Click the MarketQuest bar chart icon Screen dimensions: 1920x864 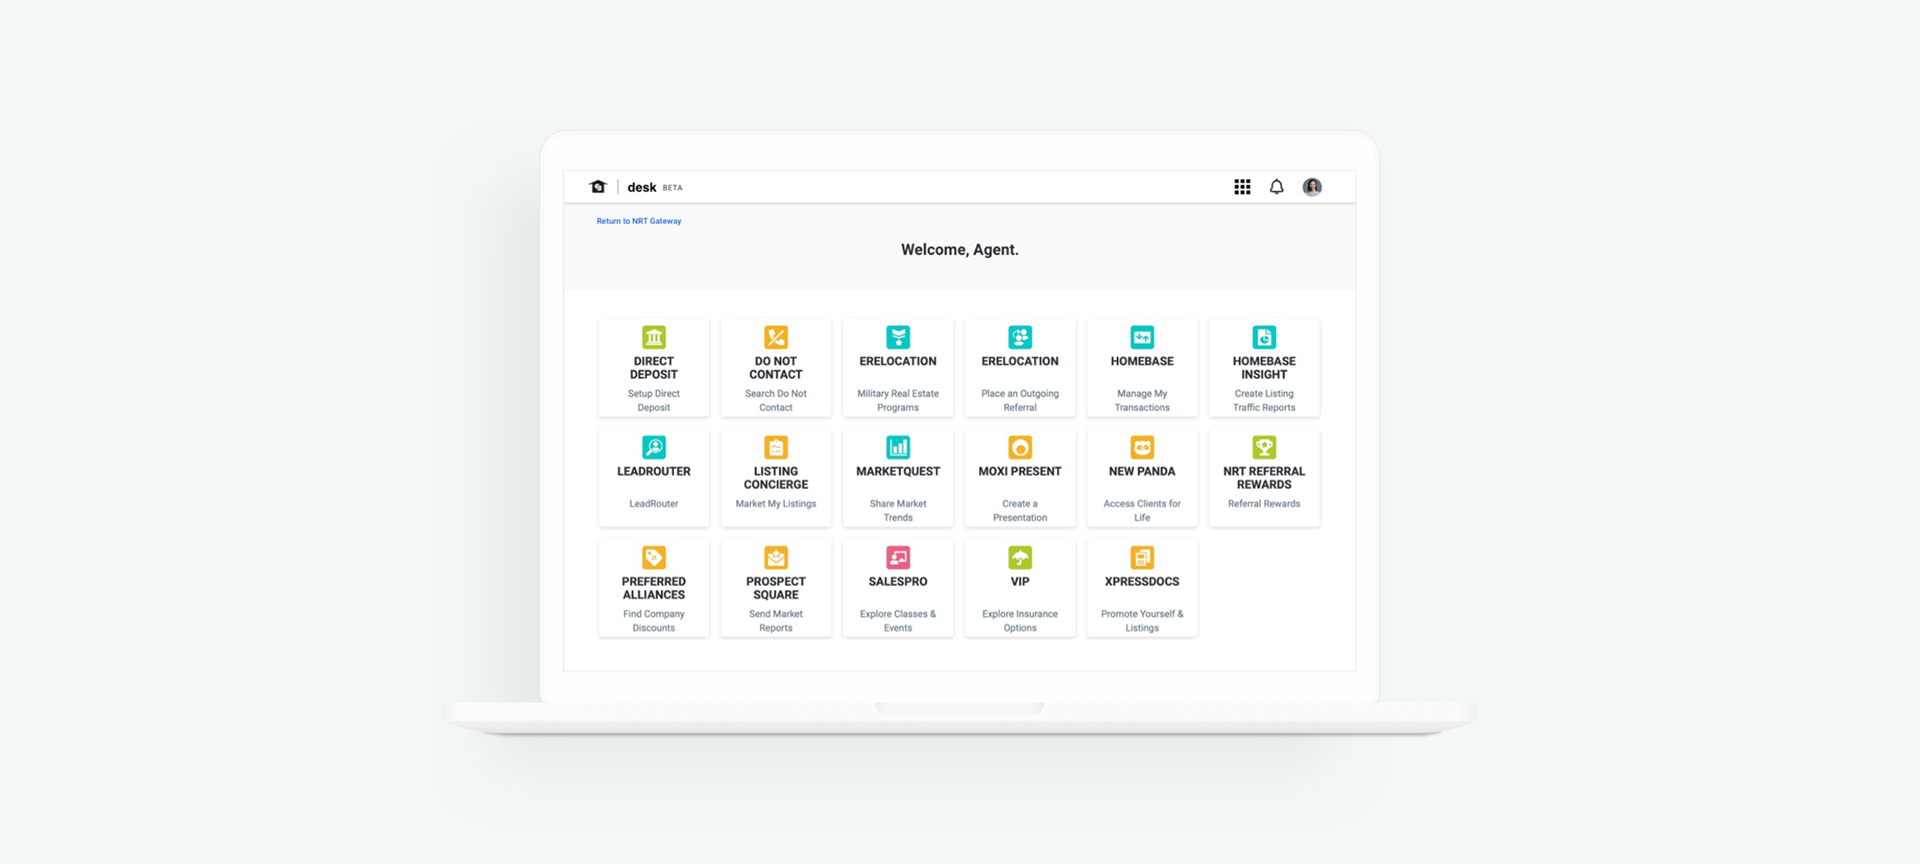[x=898, y=447]
